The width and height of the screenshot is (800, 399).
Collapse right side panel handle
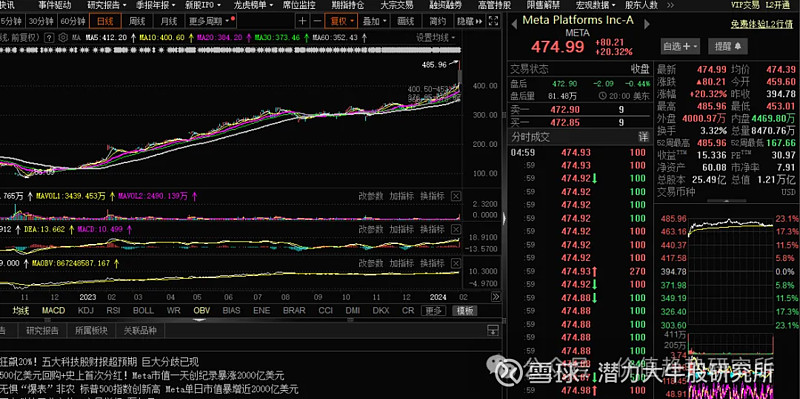[x=504, y=218]
